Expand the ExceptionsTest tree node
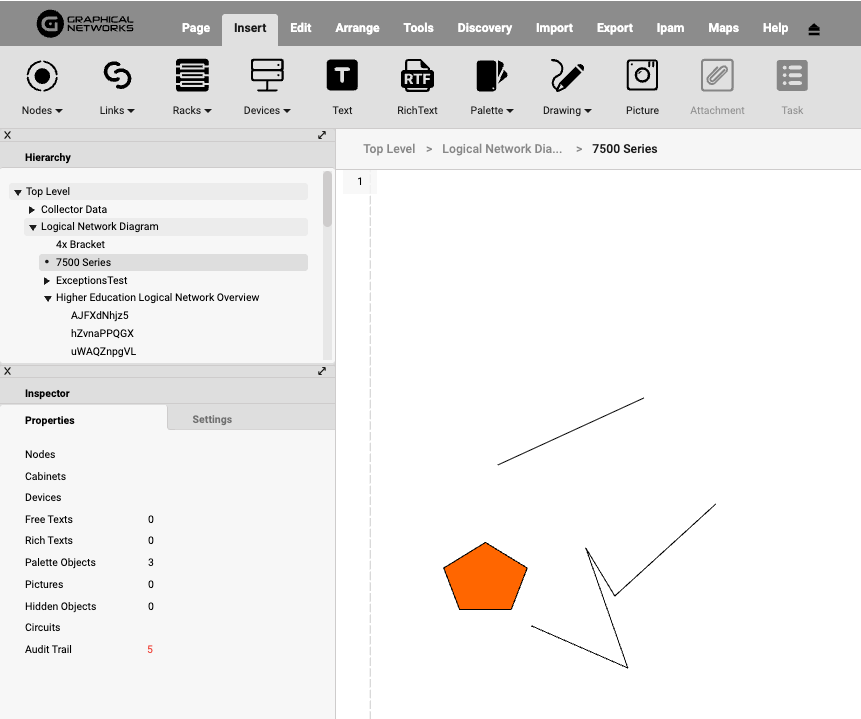 tap(47, 281)
